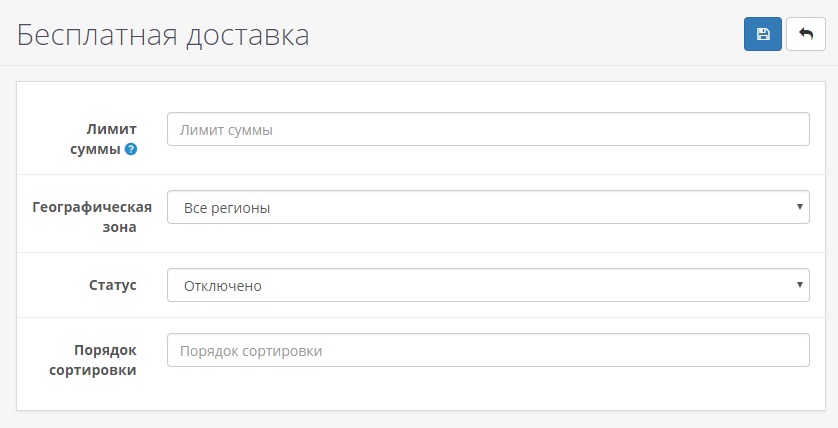Click the help icon beside Лимит суммы
838x428 pixels.
coord(131,150)
